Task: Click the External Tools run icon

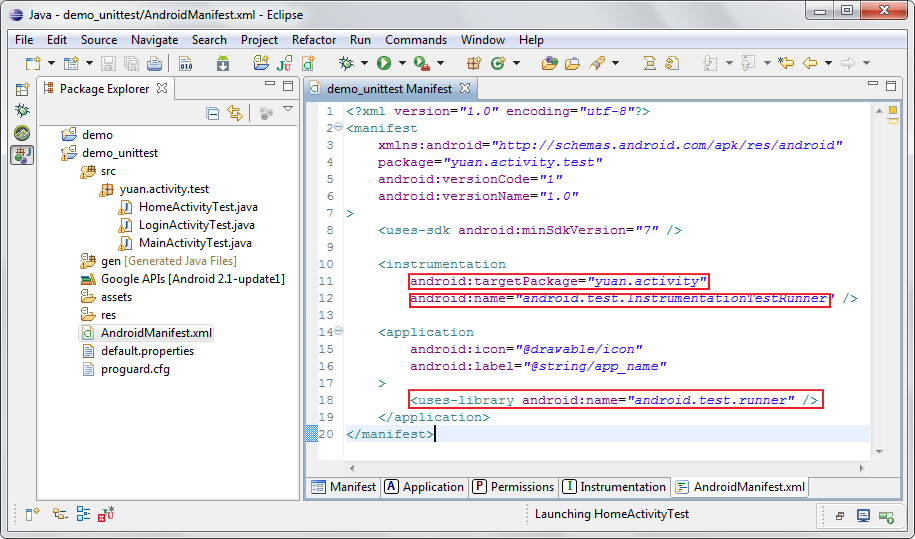Action: coord(422,63)
